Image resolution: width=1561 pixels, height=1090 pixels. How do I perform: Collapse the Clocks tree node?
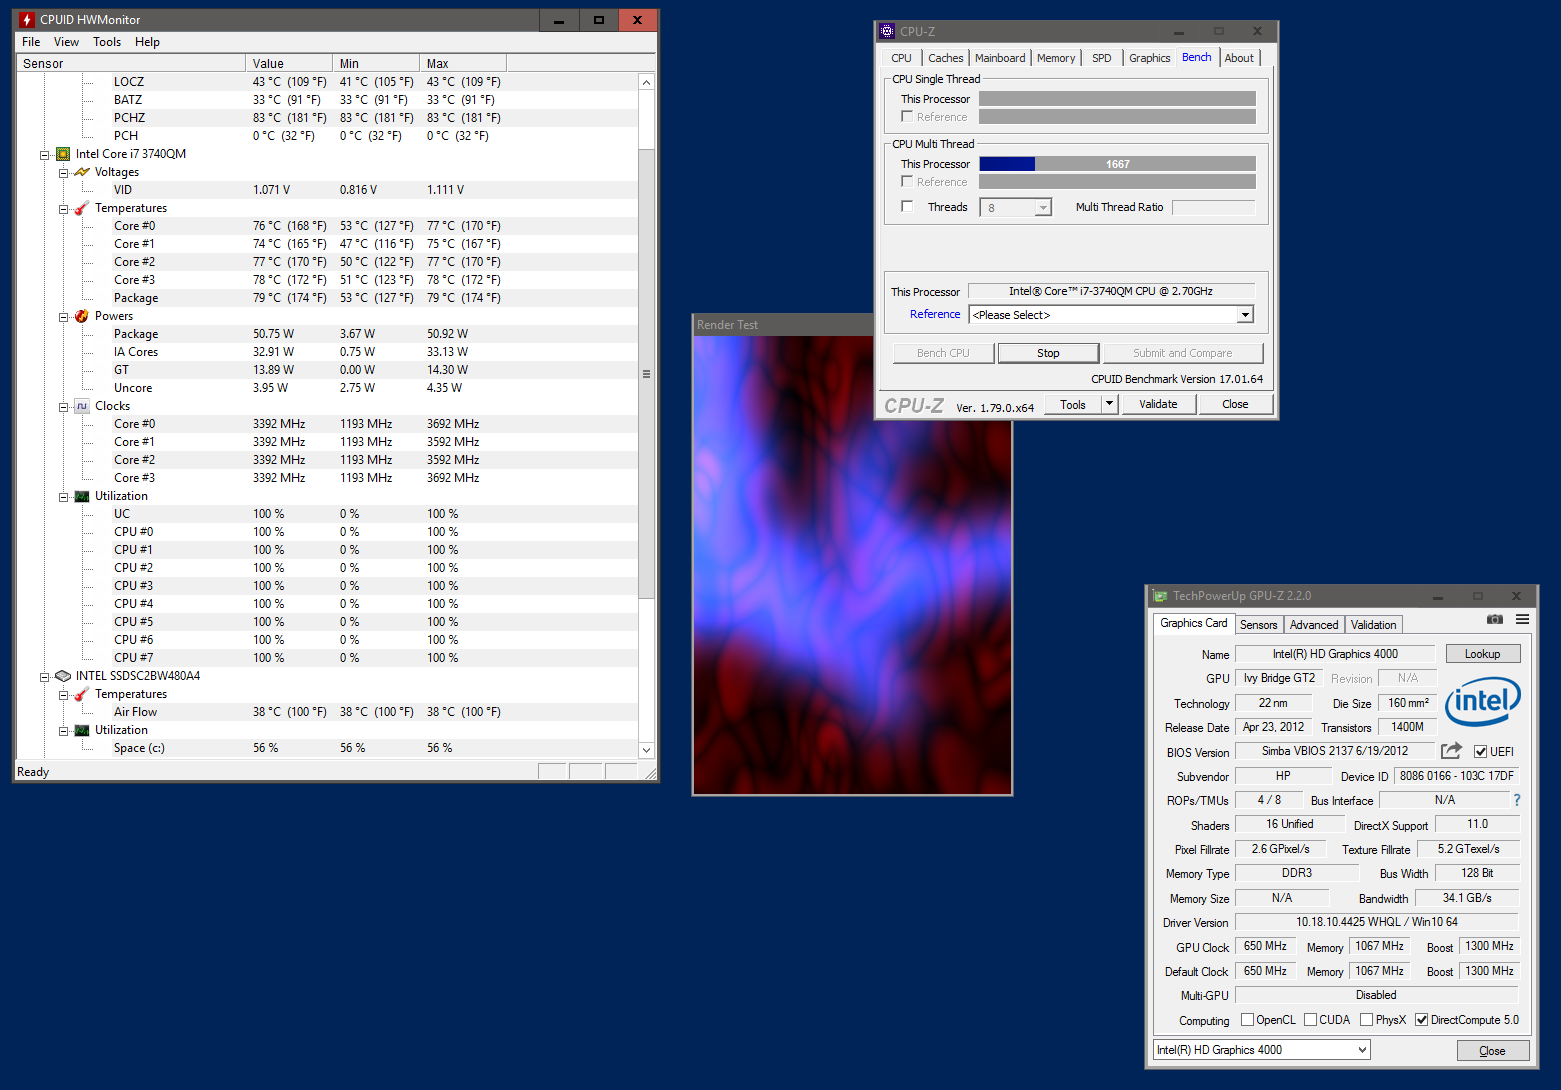click(x=64, y=407)
